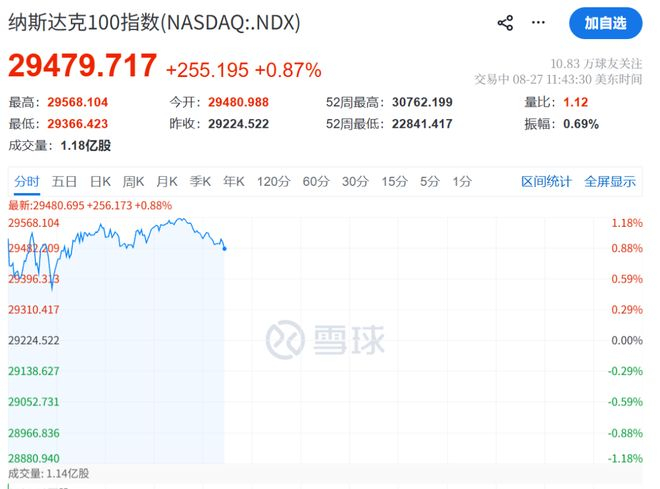The image size is (660, 489).
Task: Click the 全屏显示 link
Action: click(610, 181)
